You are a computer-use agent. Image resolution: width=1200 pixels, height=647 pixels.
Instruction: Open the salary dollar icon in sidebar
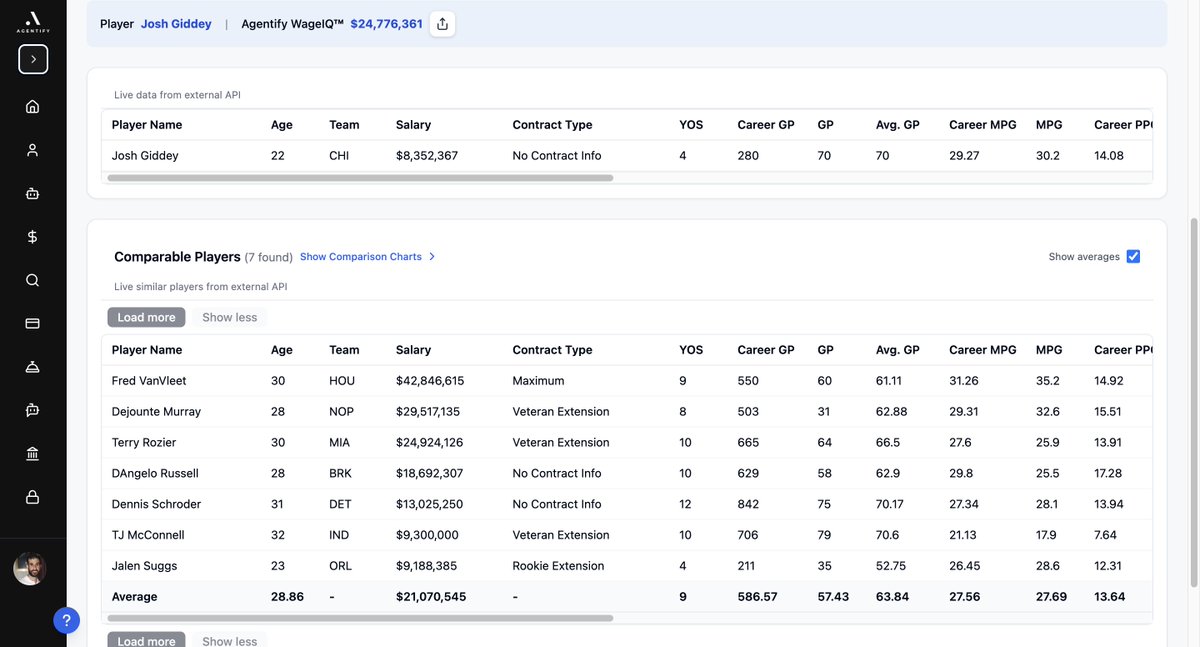[31, 236]
